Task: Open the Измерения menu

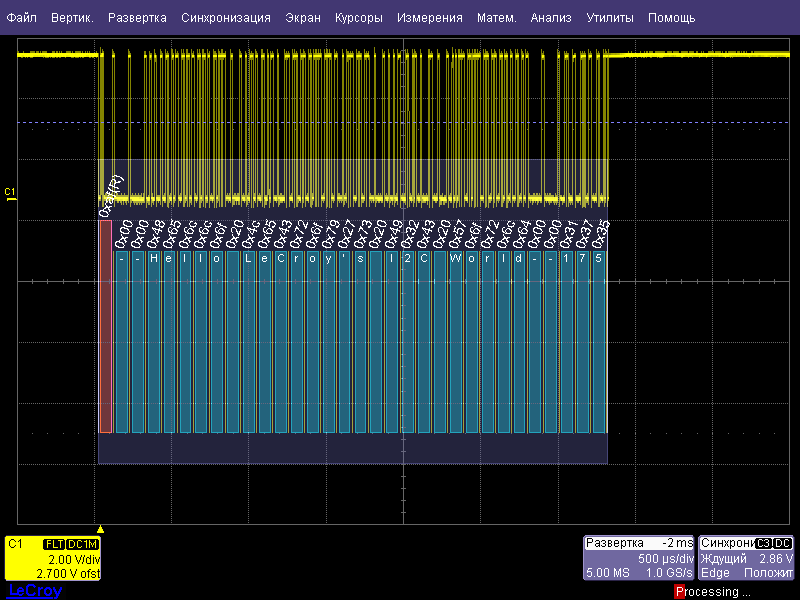Action: pos(430,18)
